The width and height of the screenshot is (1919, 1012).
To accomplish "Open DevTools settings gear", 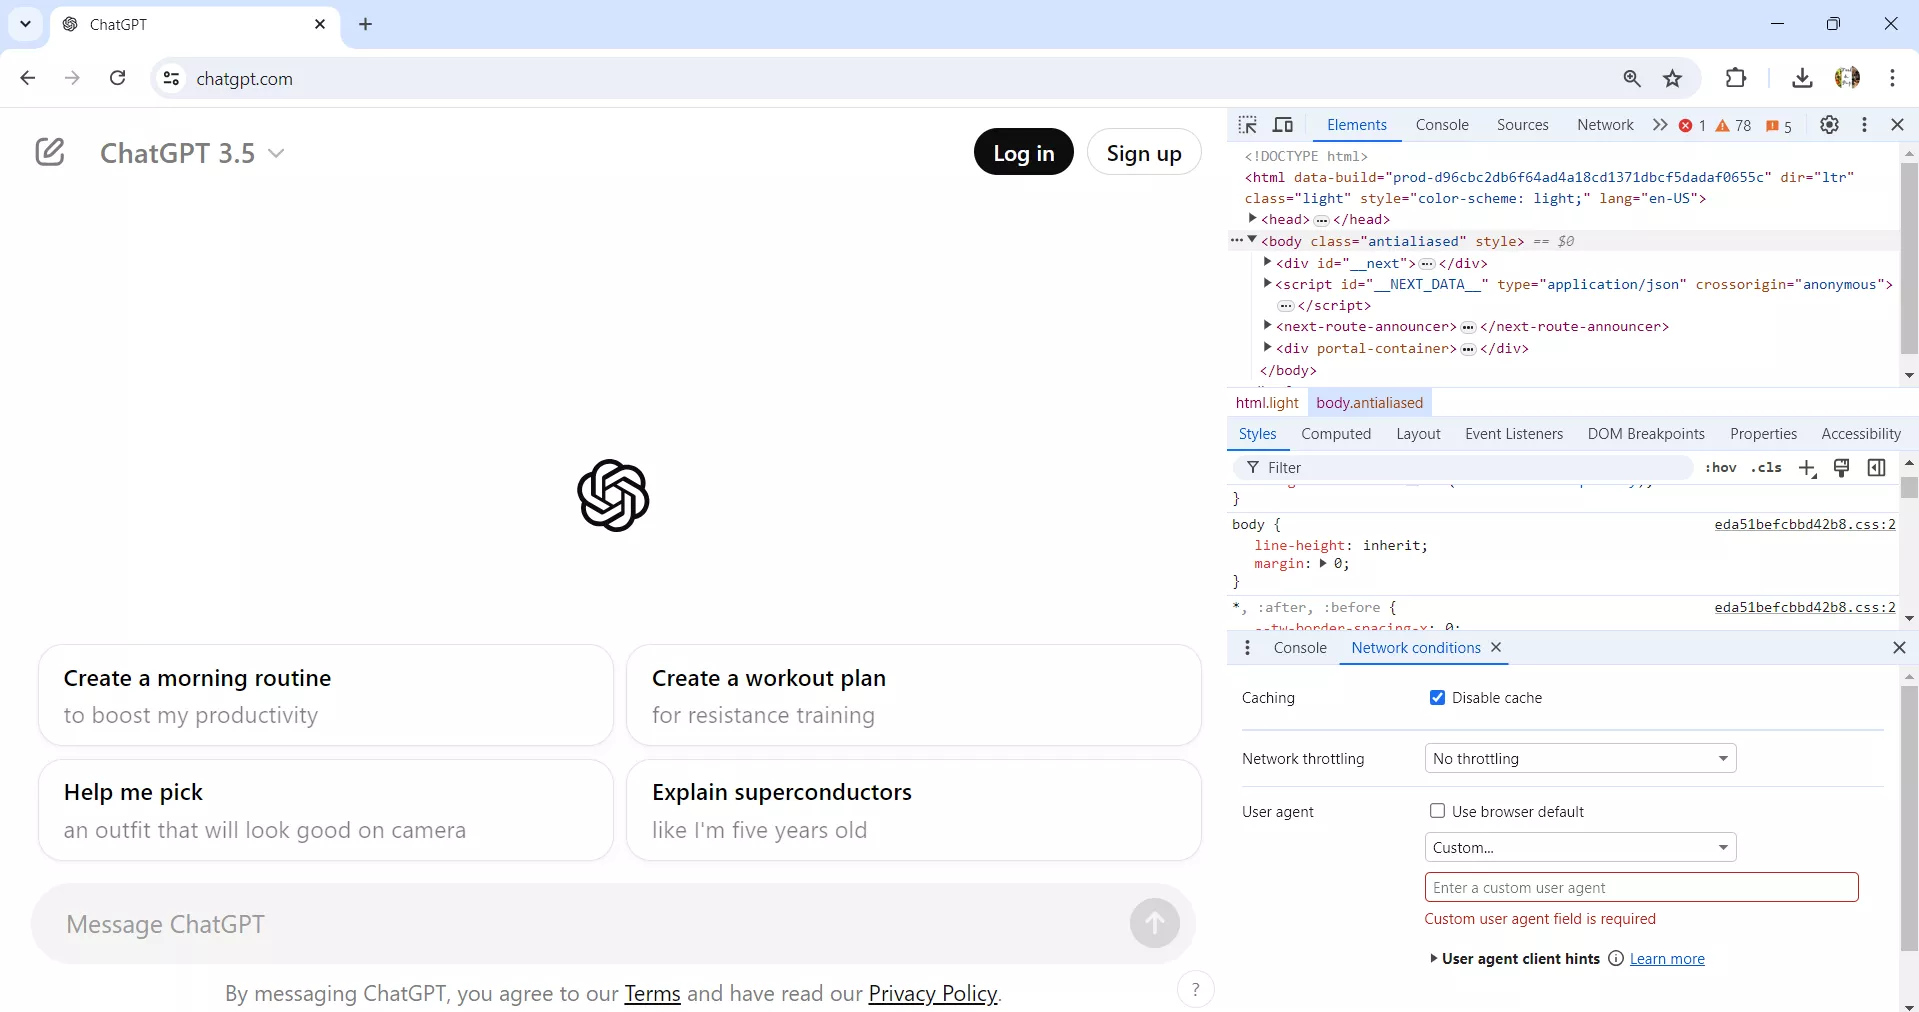I will [x=1830, y=125].
